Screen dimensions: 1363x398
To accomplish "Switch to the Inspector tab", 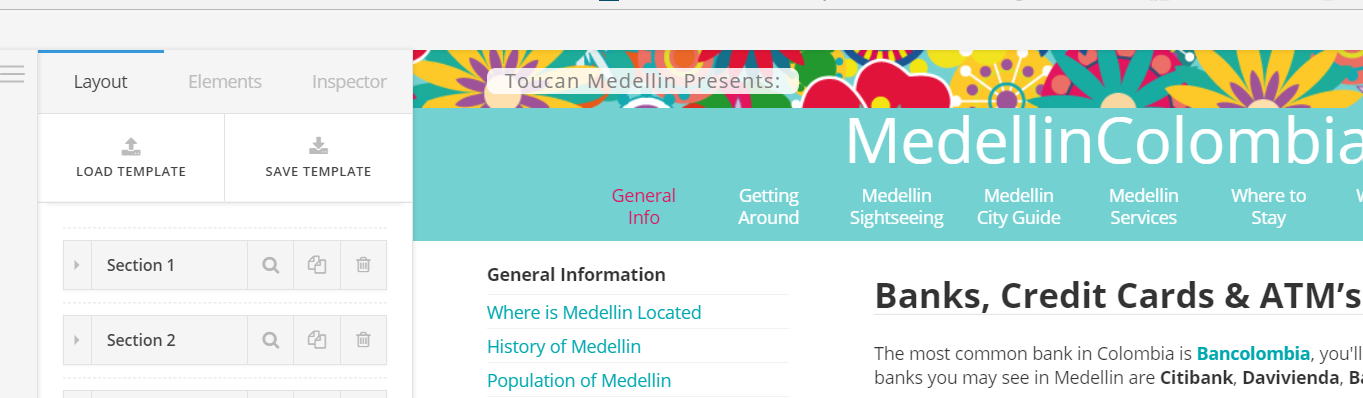I will pyautogui.click(x=349, y=82).
